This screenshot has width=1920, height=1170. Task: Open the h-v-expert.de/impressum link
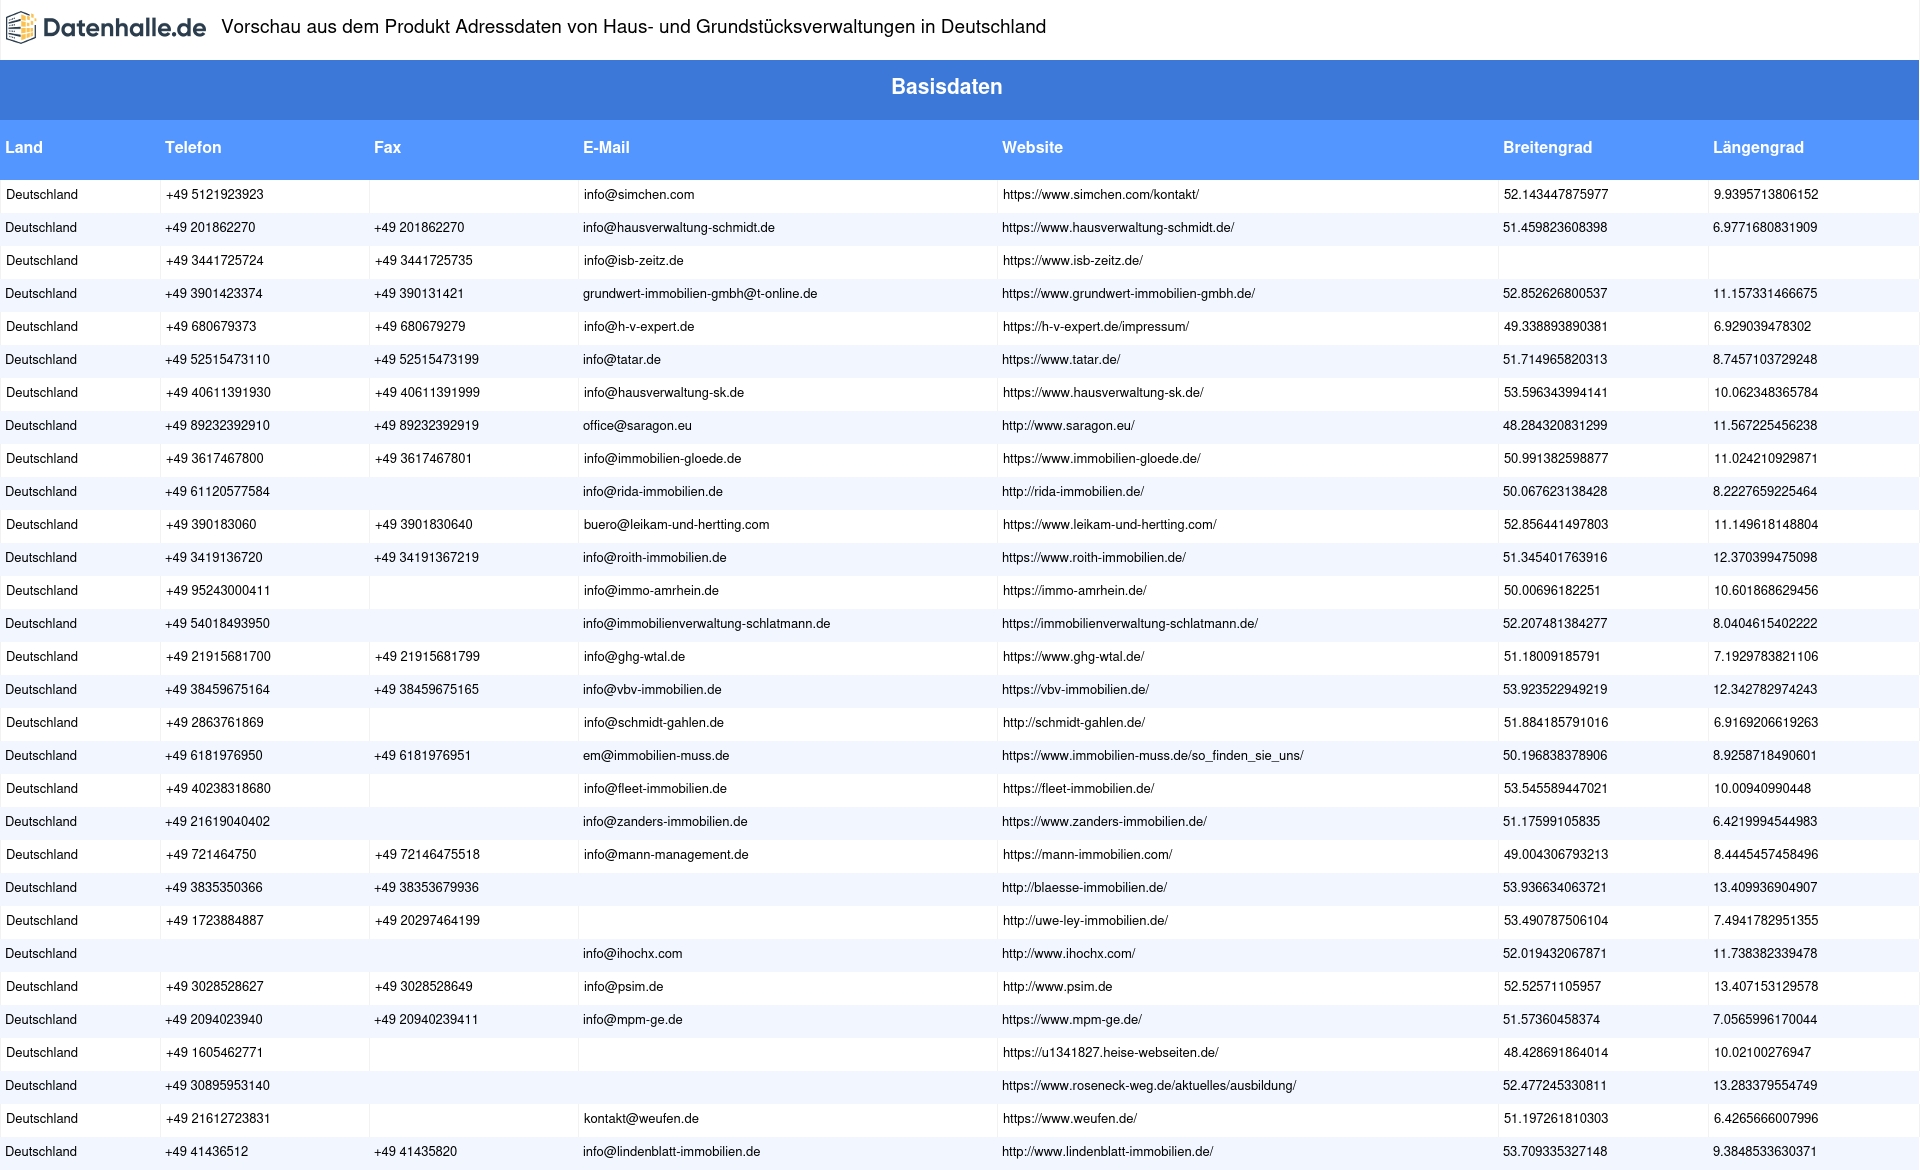tap(1096, 327)
